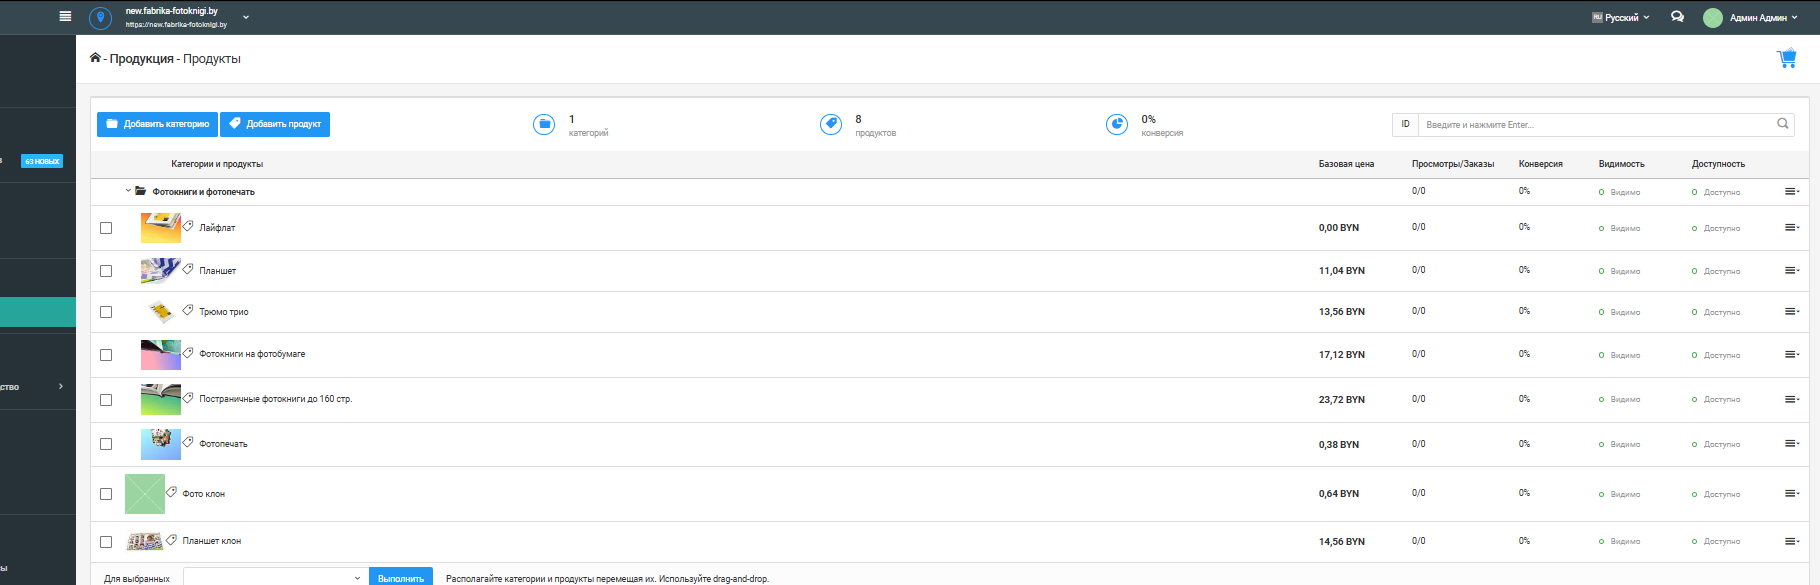Click the tag icon beside Трюмо трио
Viewport: 1820px width, 585px height.
tap(188, 310)
